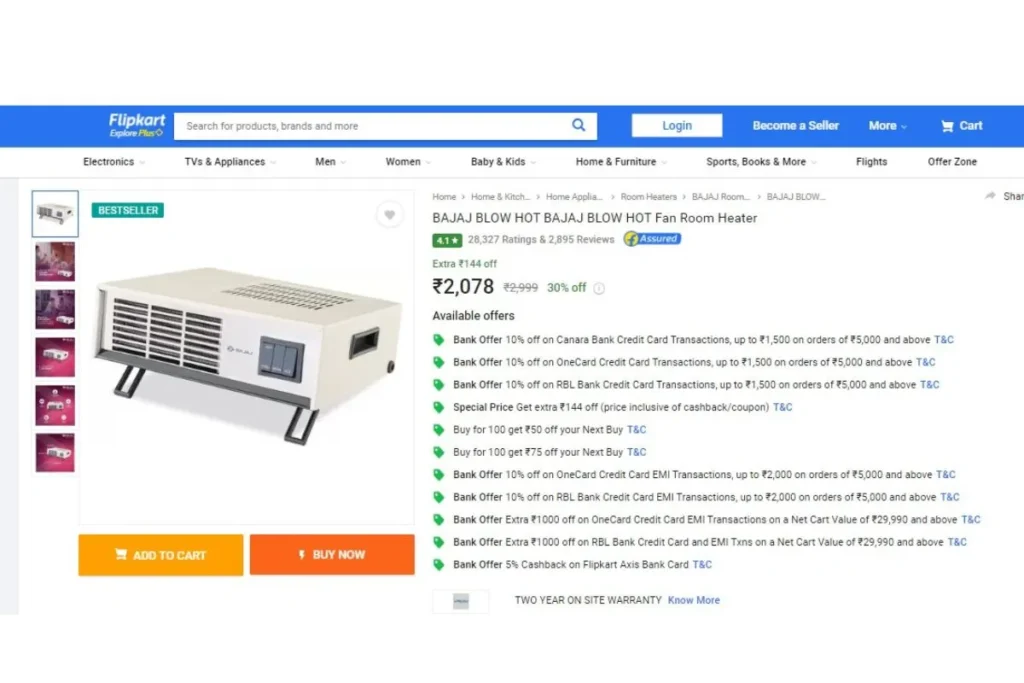Open the Offer Zone menu item
1024x683 pixels.
point(952,162)
